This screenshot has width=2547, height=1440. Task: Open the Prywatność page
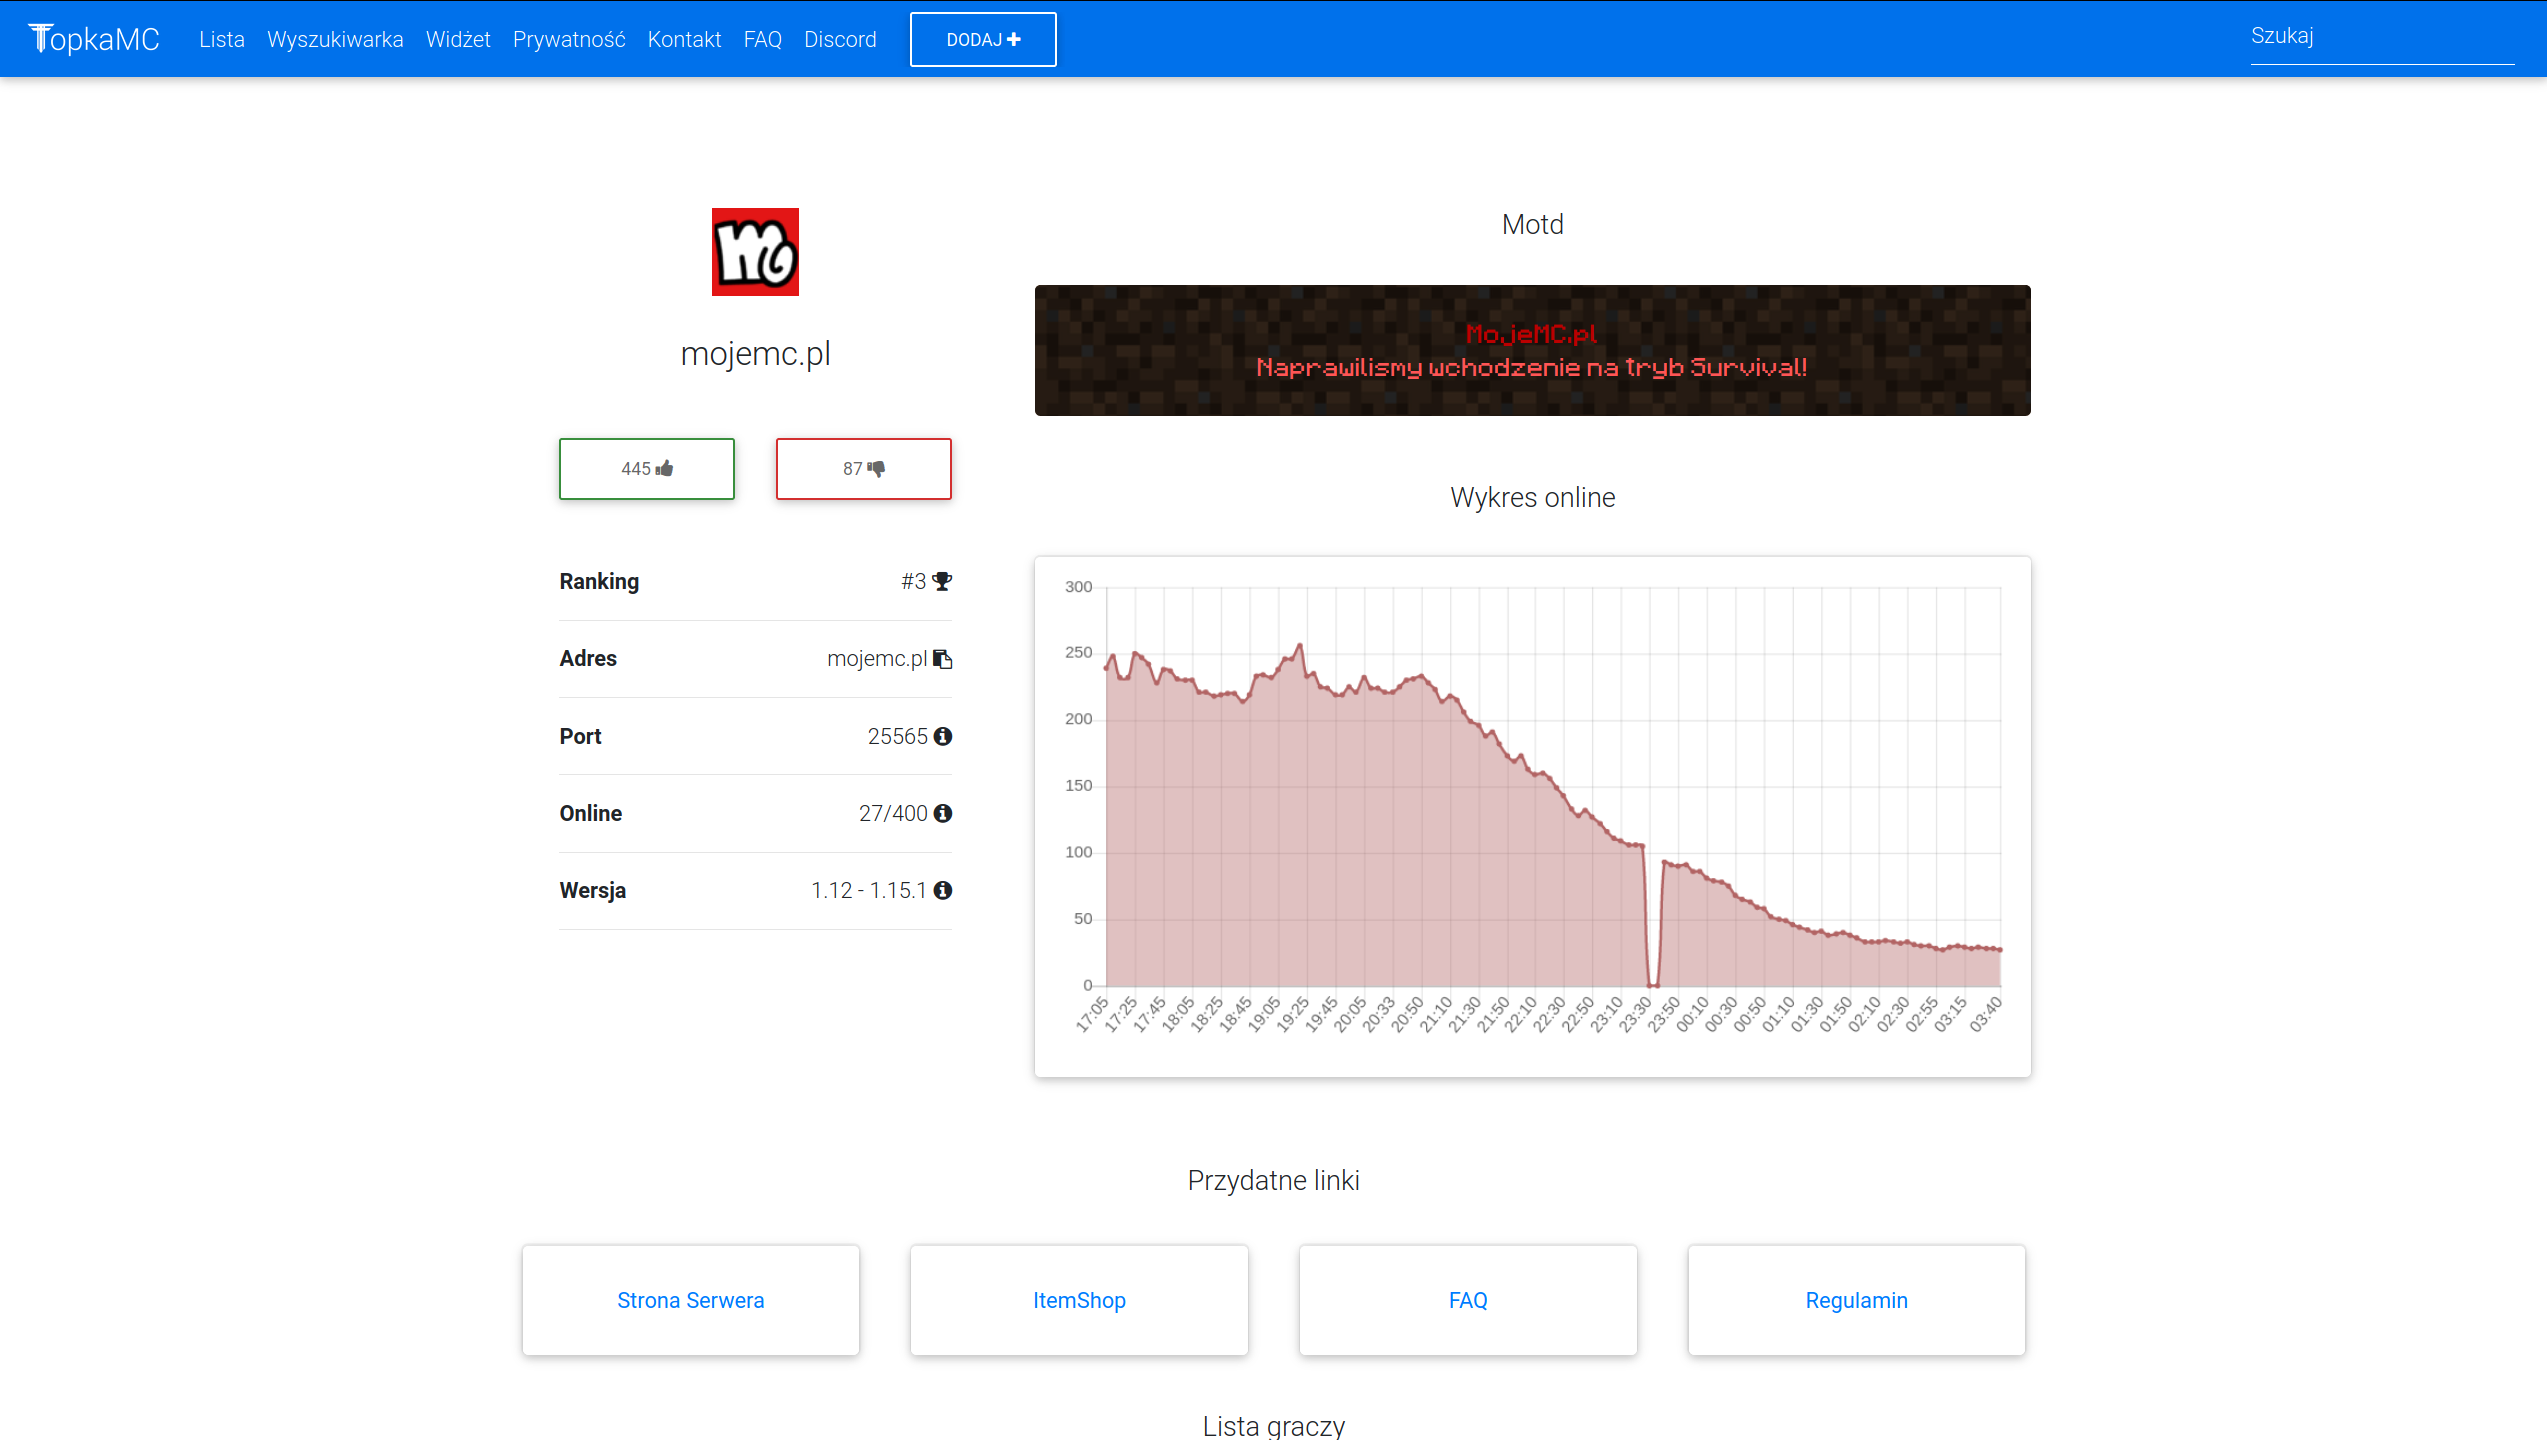[569, 39]
